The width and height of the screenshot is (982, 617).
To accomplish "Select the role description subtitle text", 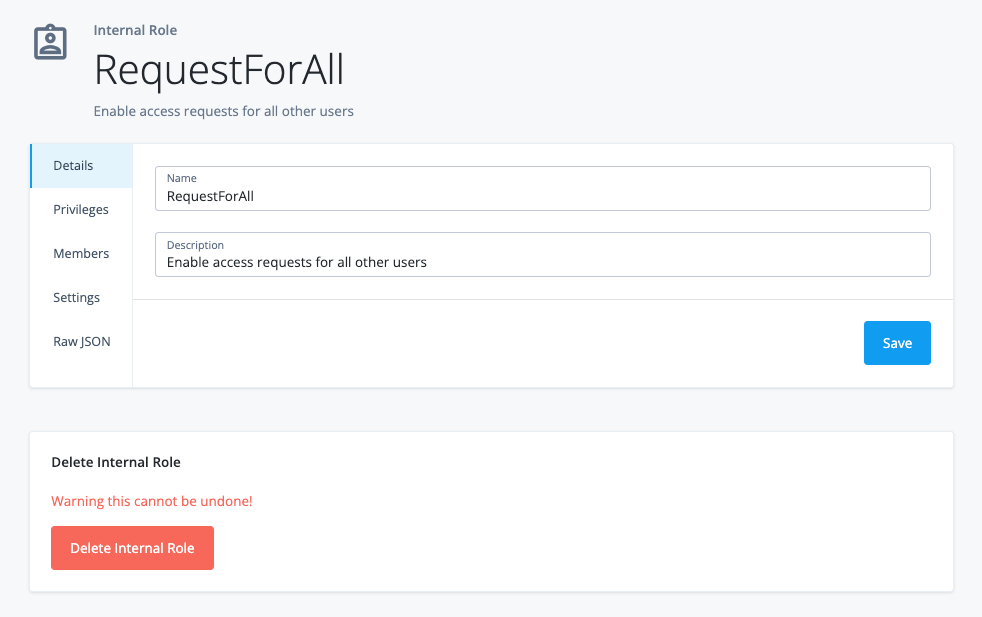I will point(223,111).
